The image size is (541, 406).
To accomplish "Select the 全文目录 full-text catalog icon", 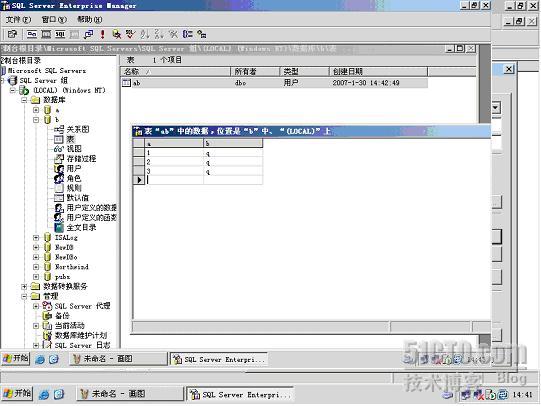I will [x=59, y=227].
